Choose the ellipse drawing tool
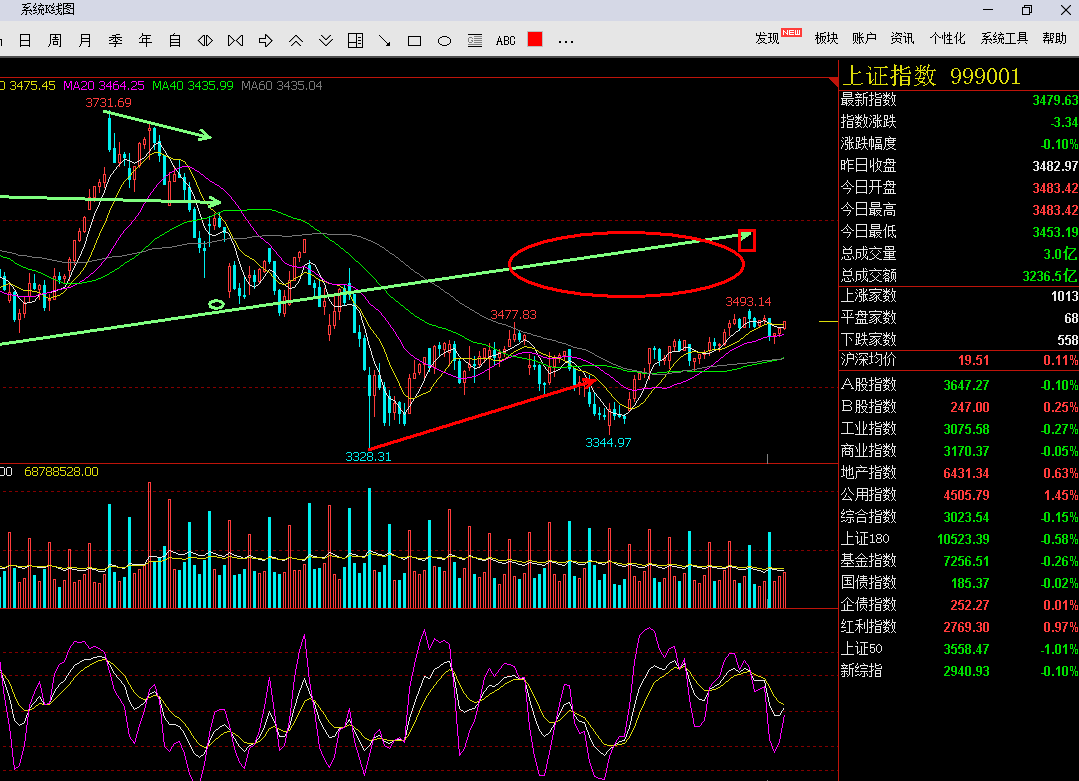Viewport: 1079px width, 781px height. click(445, 41)
